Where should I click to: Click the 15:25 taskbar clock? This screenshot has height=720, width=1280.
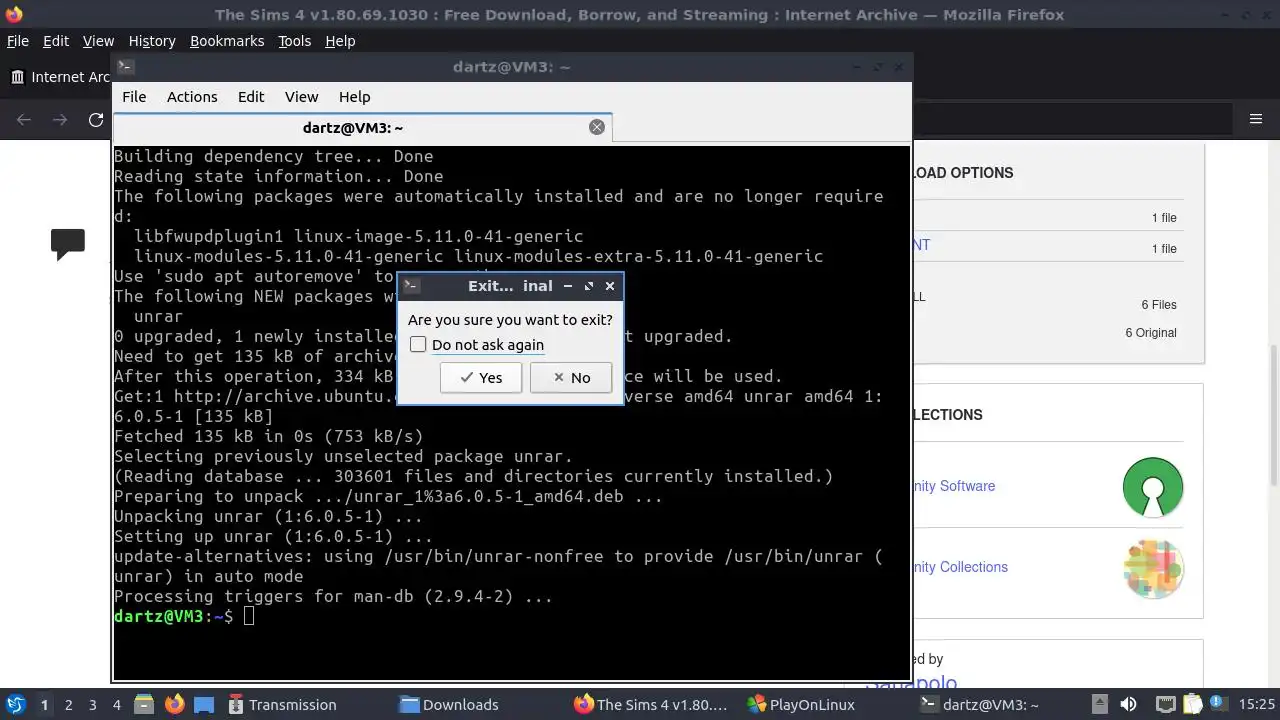[1257, 705]
